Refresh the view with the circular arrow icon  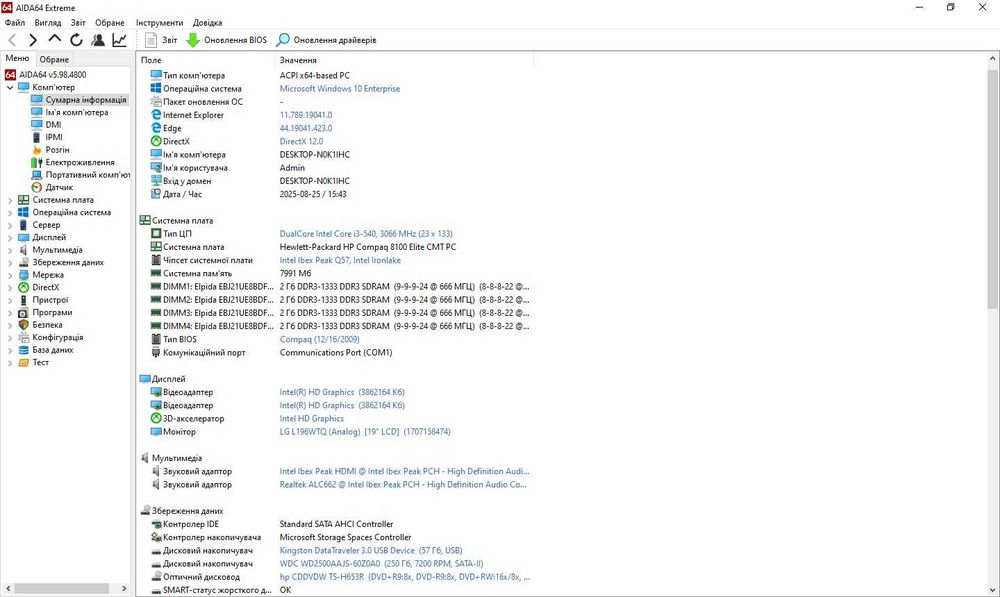tap(77, 40)
